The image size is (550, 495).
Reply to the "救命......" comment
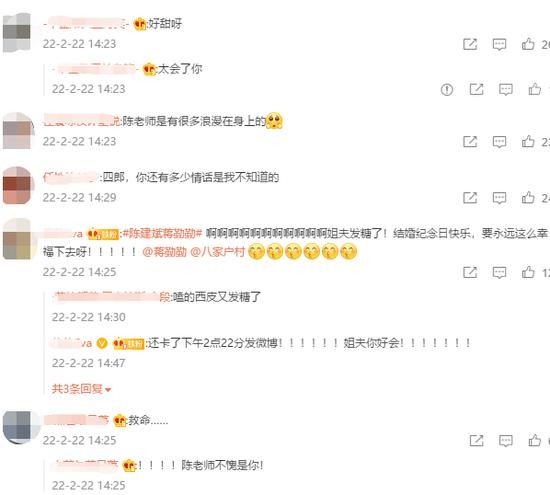point(505,441)
